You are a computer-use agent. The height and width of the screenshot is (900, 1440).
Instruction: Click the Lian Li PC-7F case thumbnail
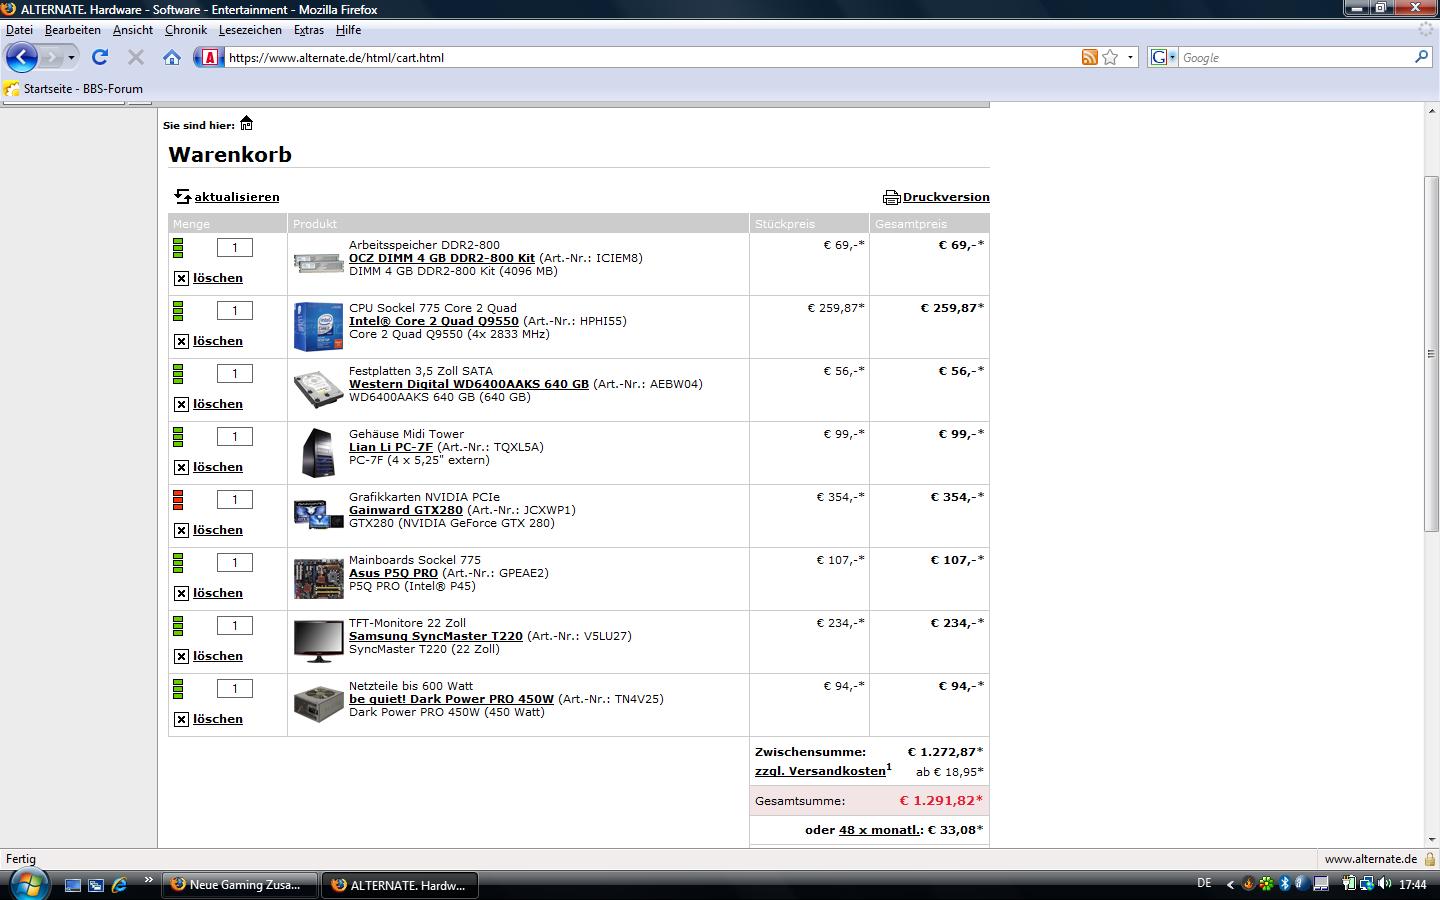pyautogui.click(x=318, y=453)
